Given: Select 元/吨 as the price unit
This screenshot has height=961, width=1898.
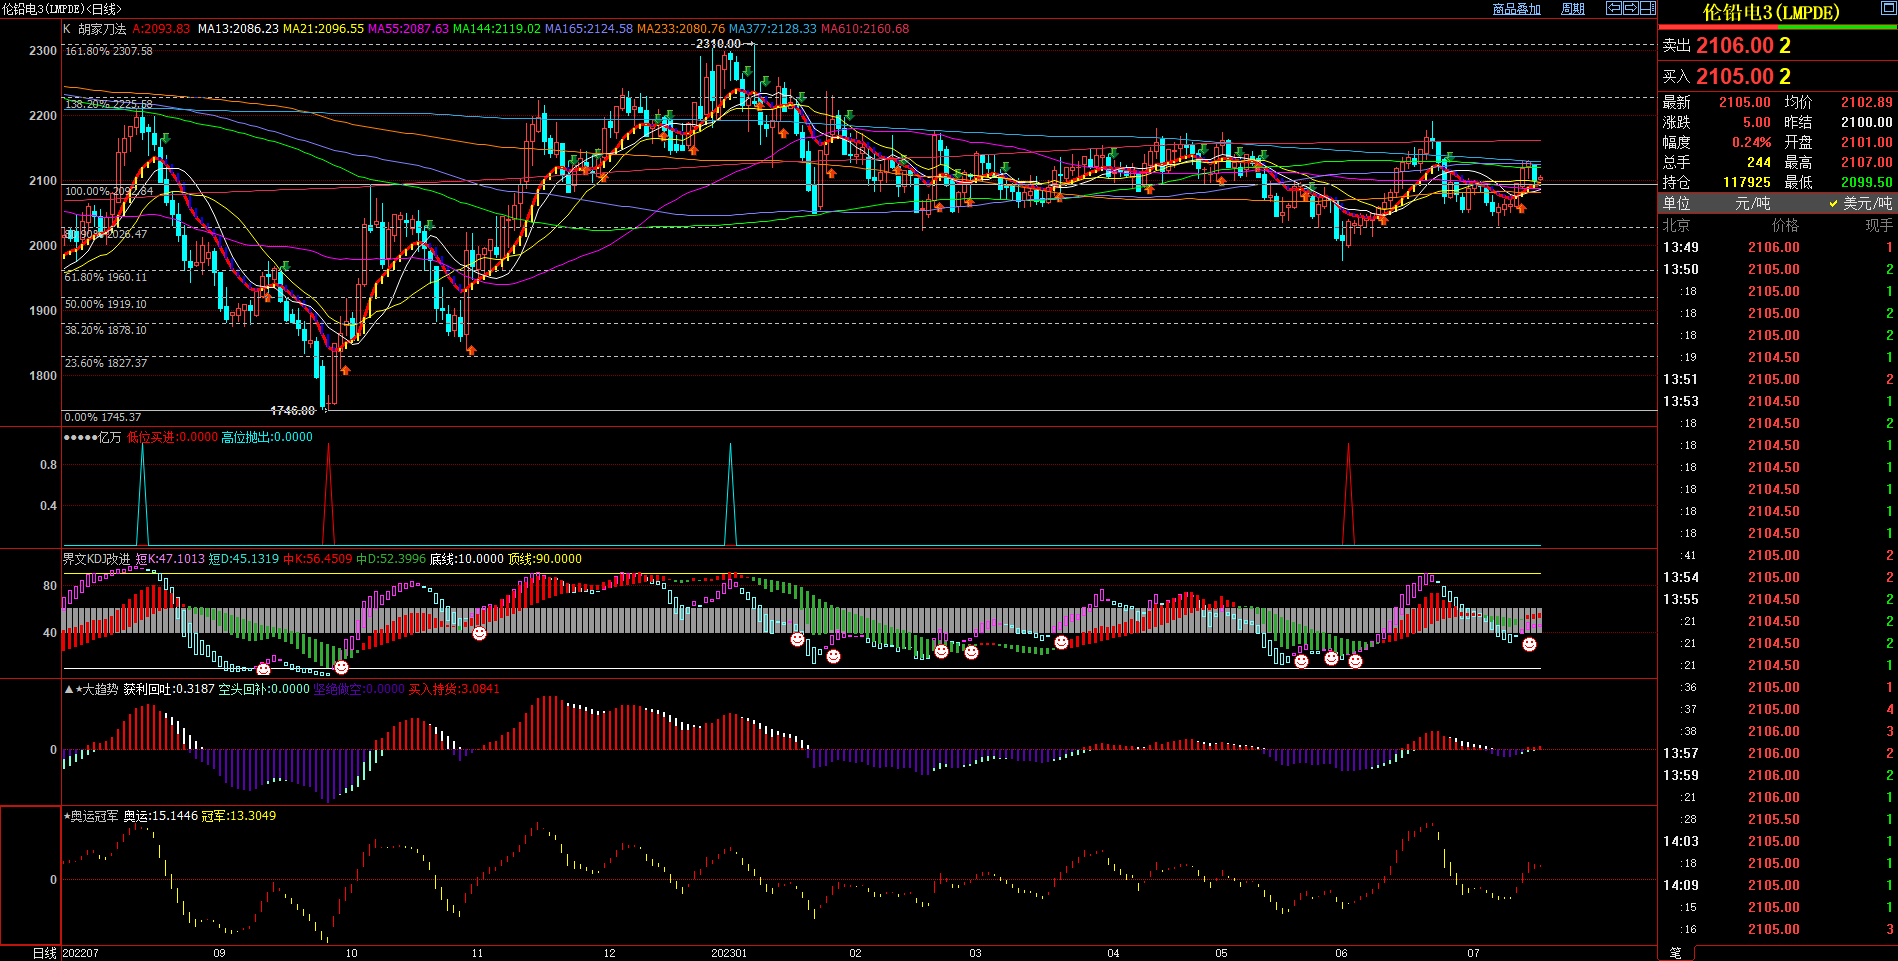Looking at the screenshot, I should [1752, 203].
